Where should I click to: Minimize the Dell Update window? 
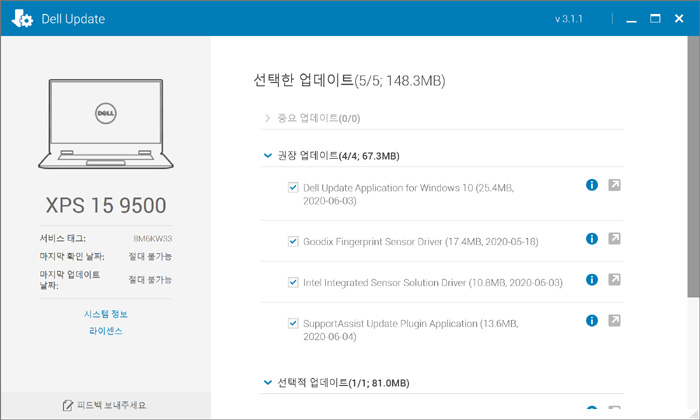[631, 19]
